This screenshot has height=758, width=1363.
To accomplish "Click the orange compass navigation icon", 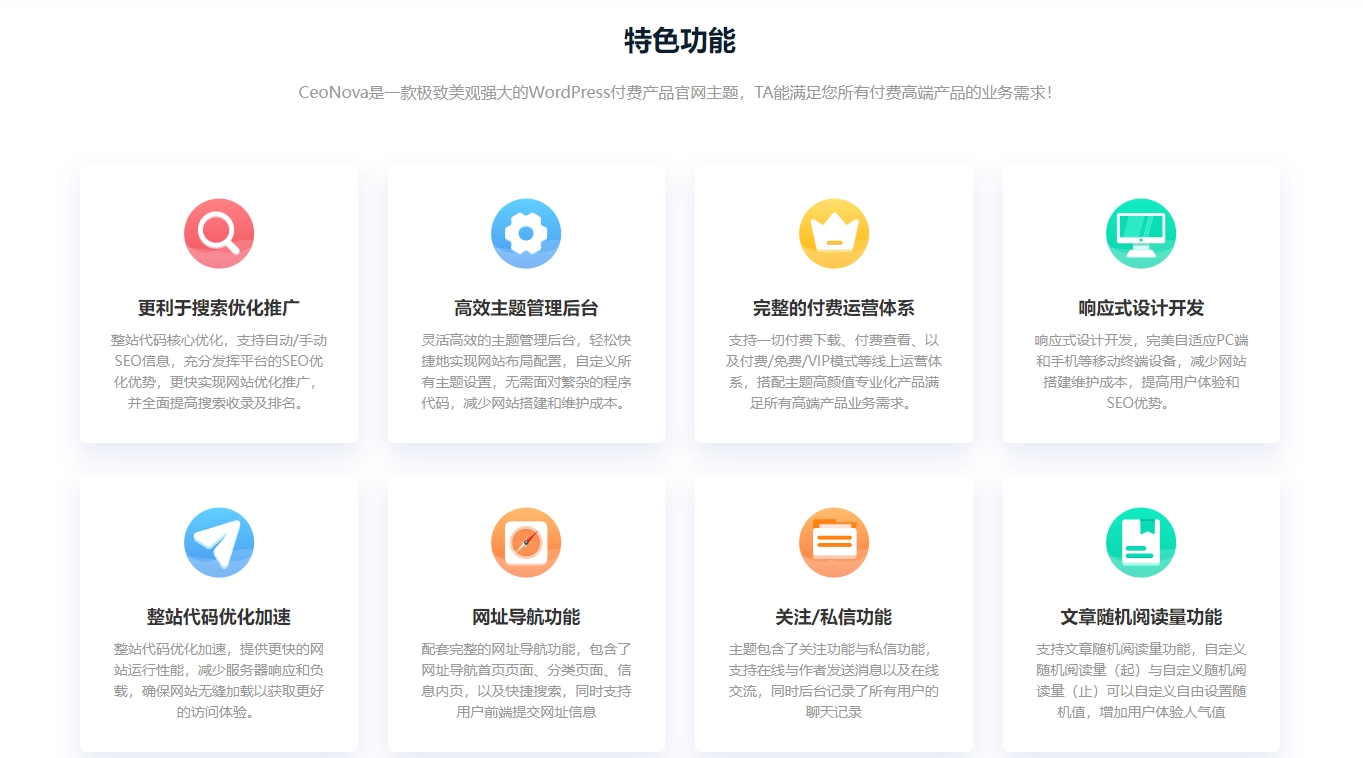I will pyautogui.click(x=526, y=543).
